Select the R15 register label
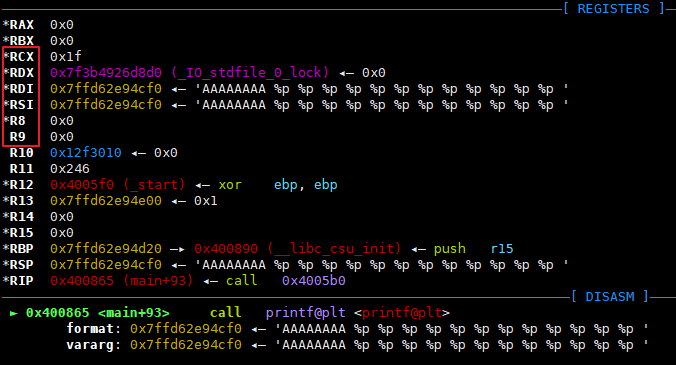The image size is (676, 365). pos(22,233)
